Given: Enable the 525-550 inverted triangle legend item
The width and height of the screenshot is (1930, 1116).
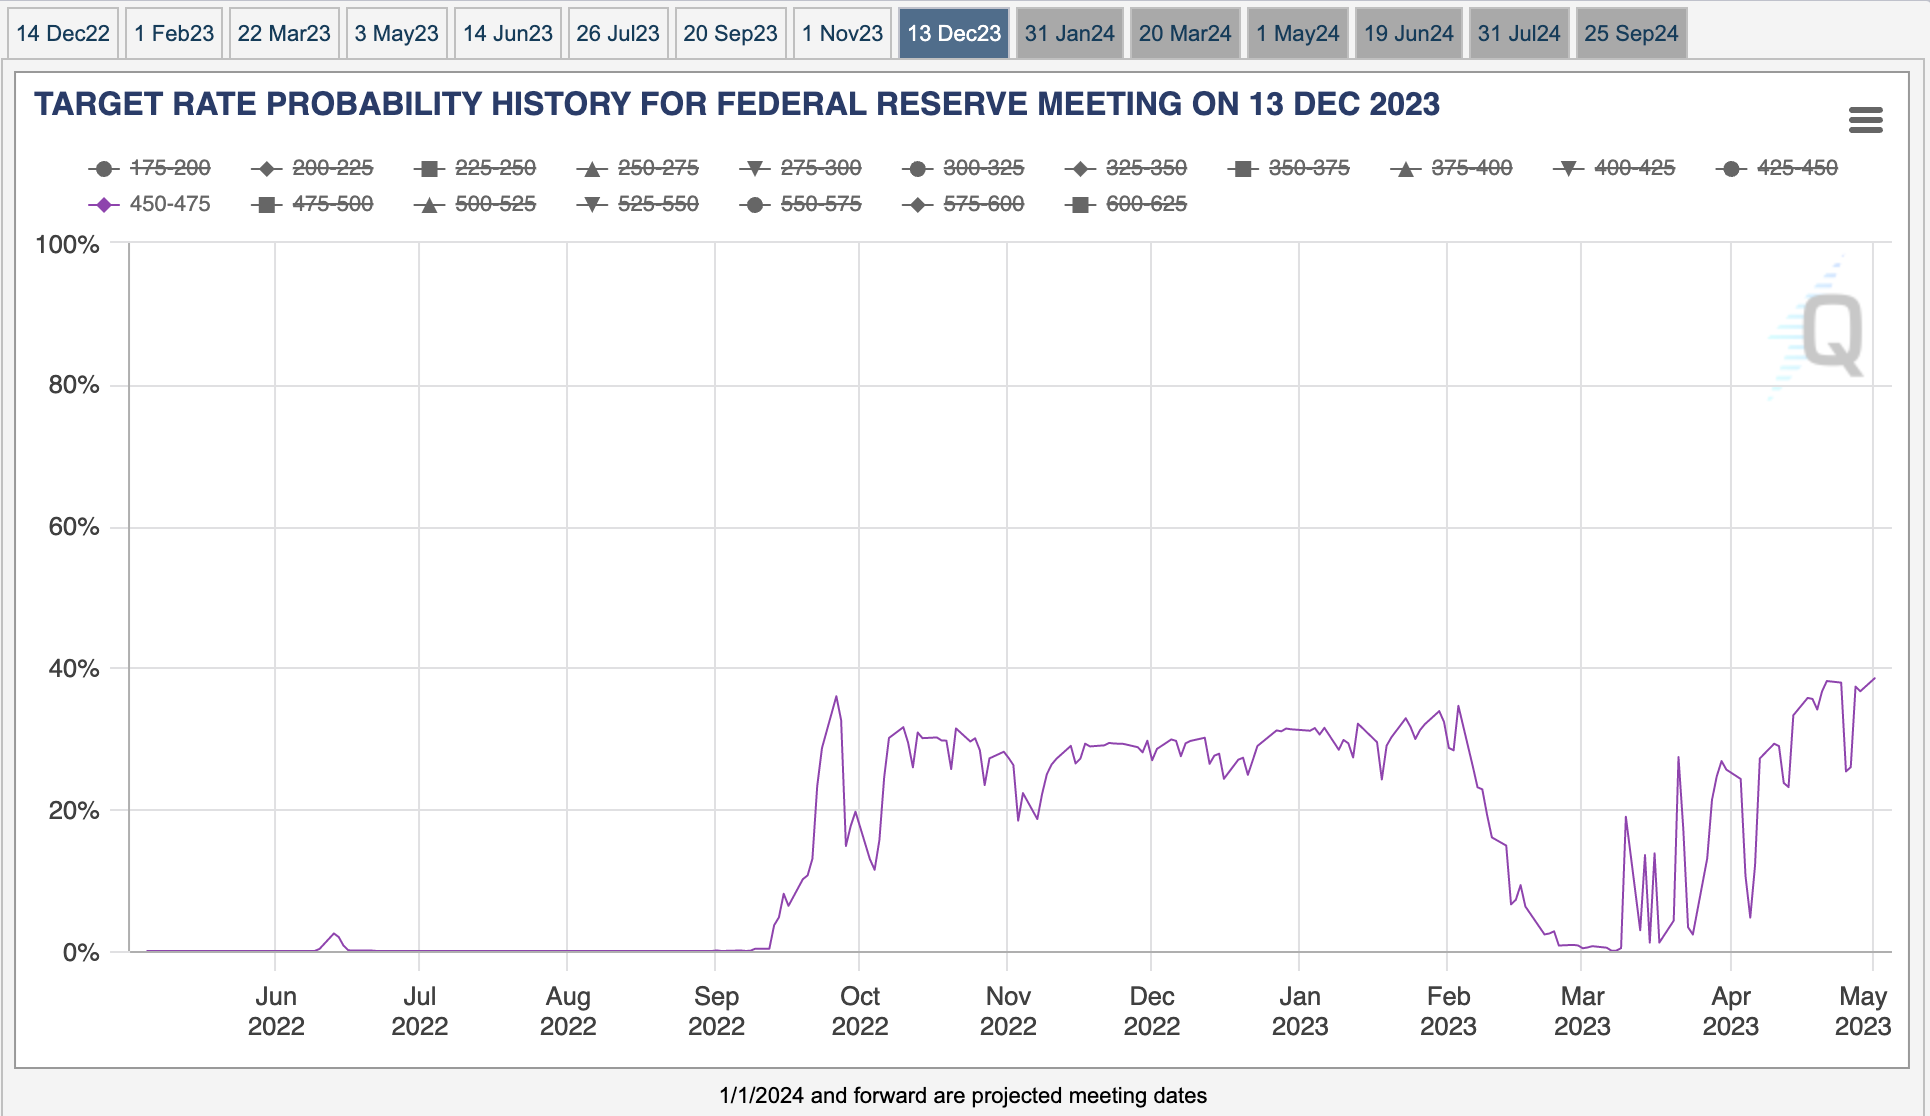Looking at the screenshot, I should pyautogui.click(x=657, y=204).
